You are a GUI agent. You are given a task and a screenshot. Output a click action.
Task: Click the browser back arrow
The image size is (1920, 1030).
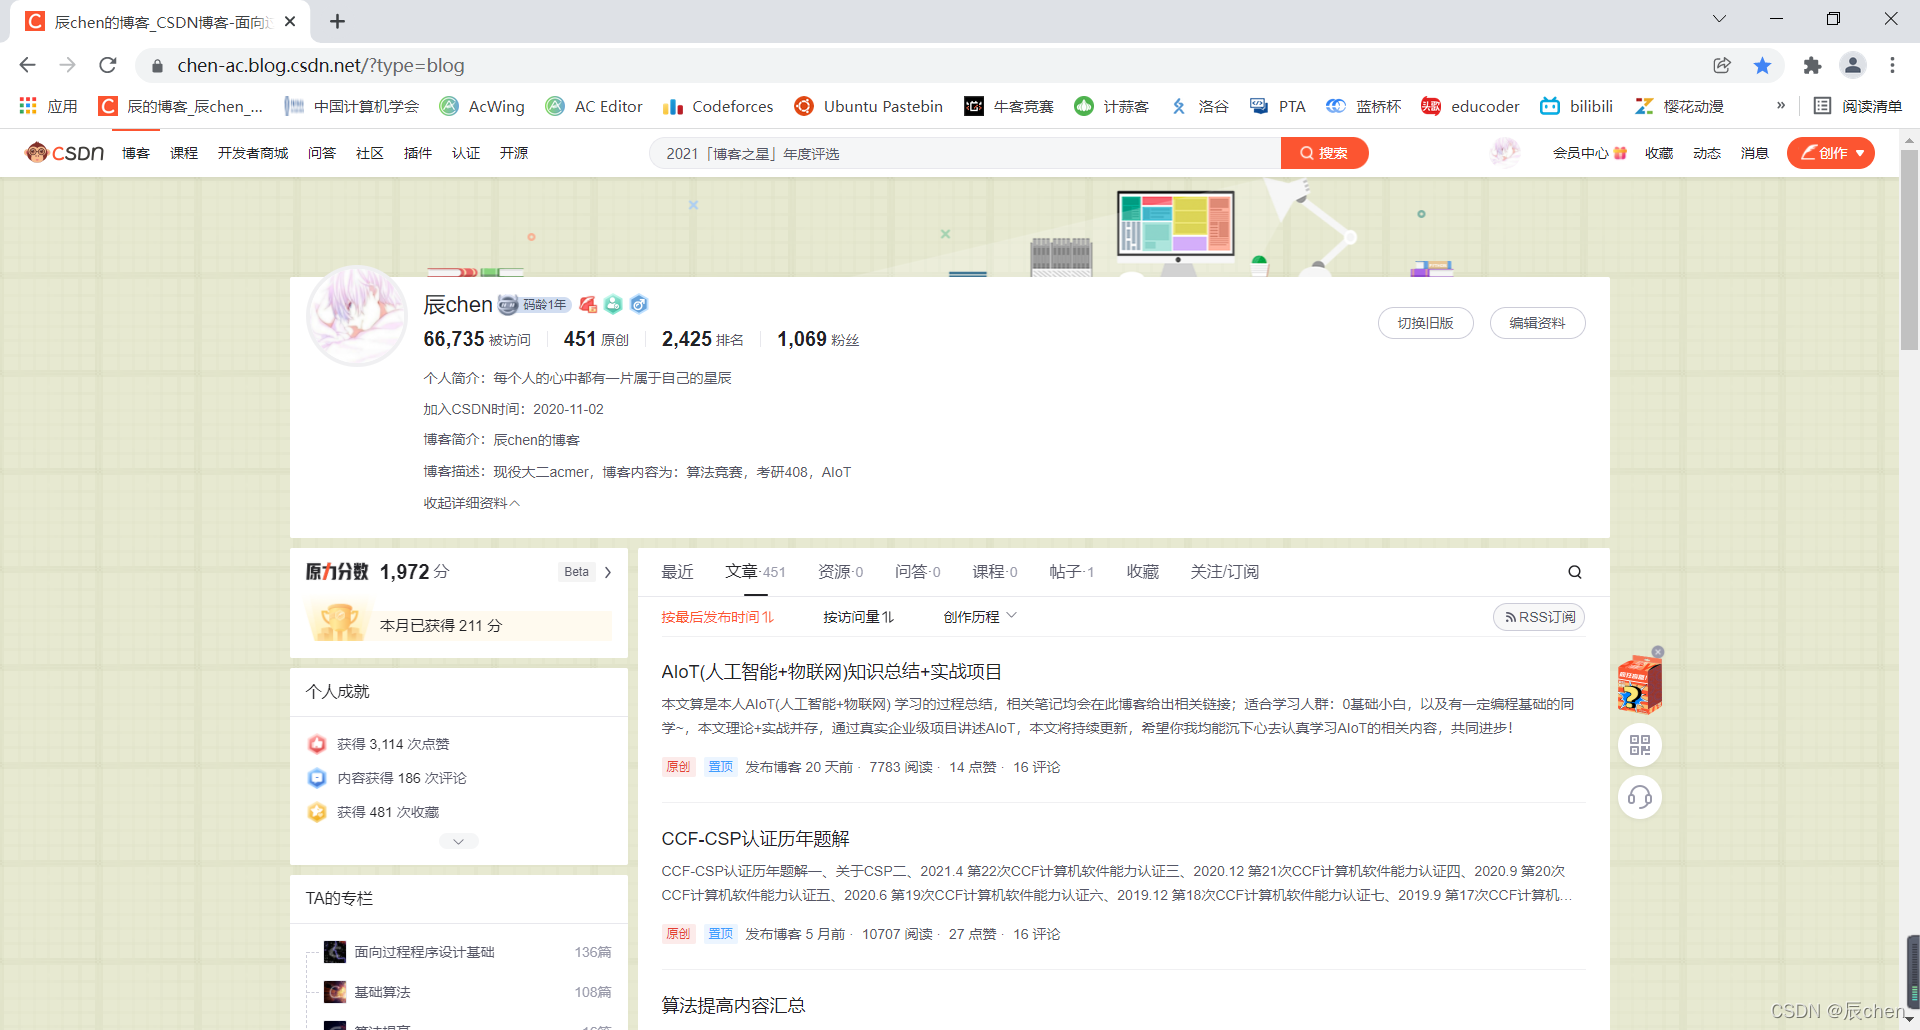tap(27, 65)
